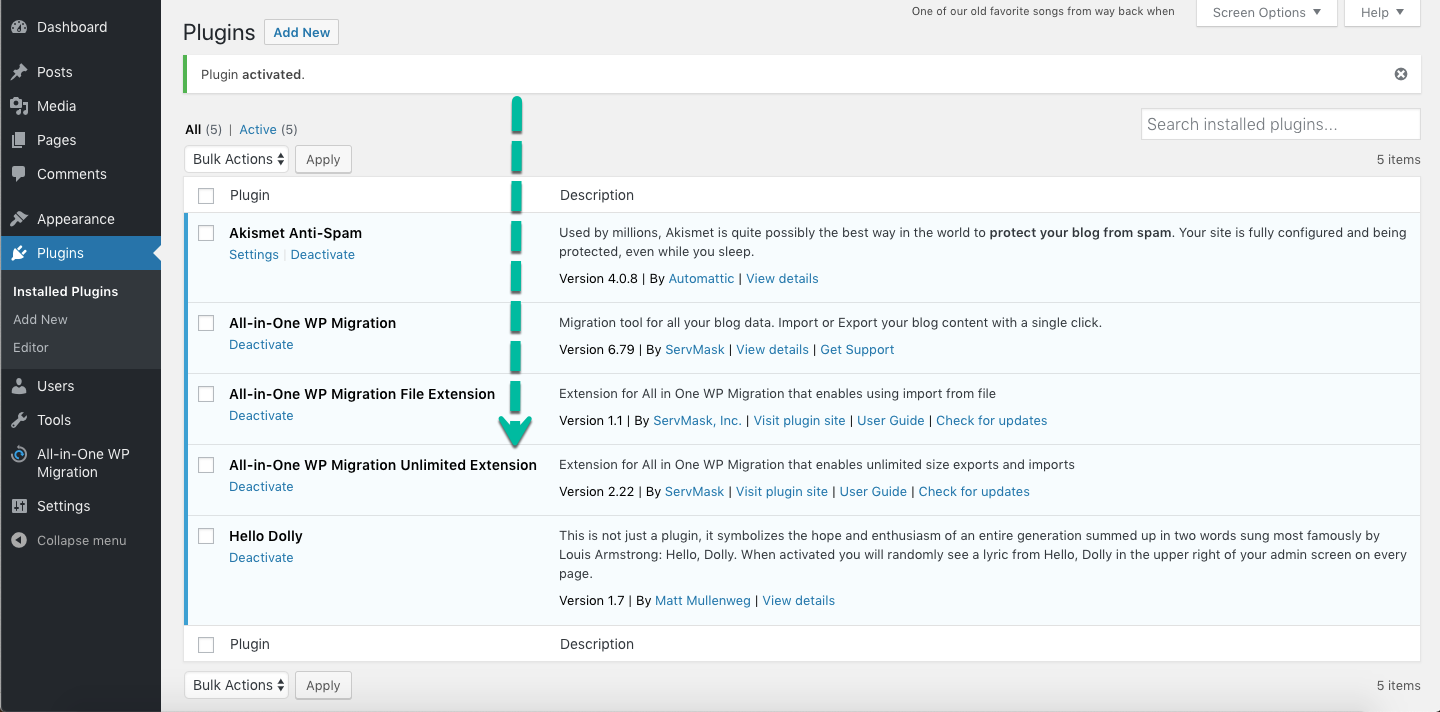Check the Migration Unlimited Extension checkbox
Image resolution: width=1440 pixels, height=712 pixels.
(206, 465)
